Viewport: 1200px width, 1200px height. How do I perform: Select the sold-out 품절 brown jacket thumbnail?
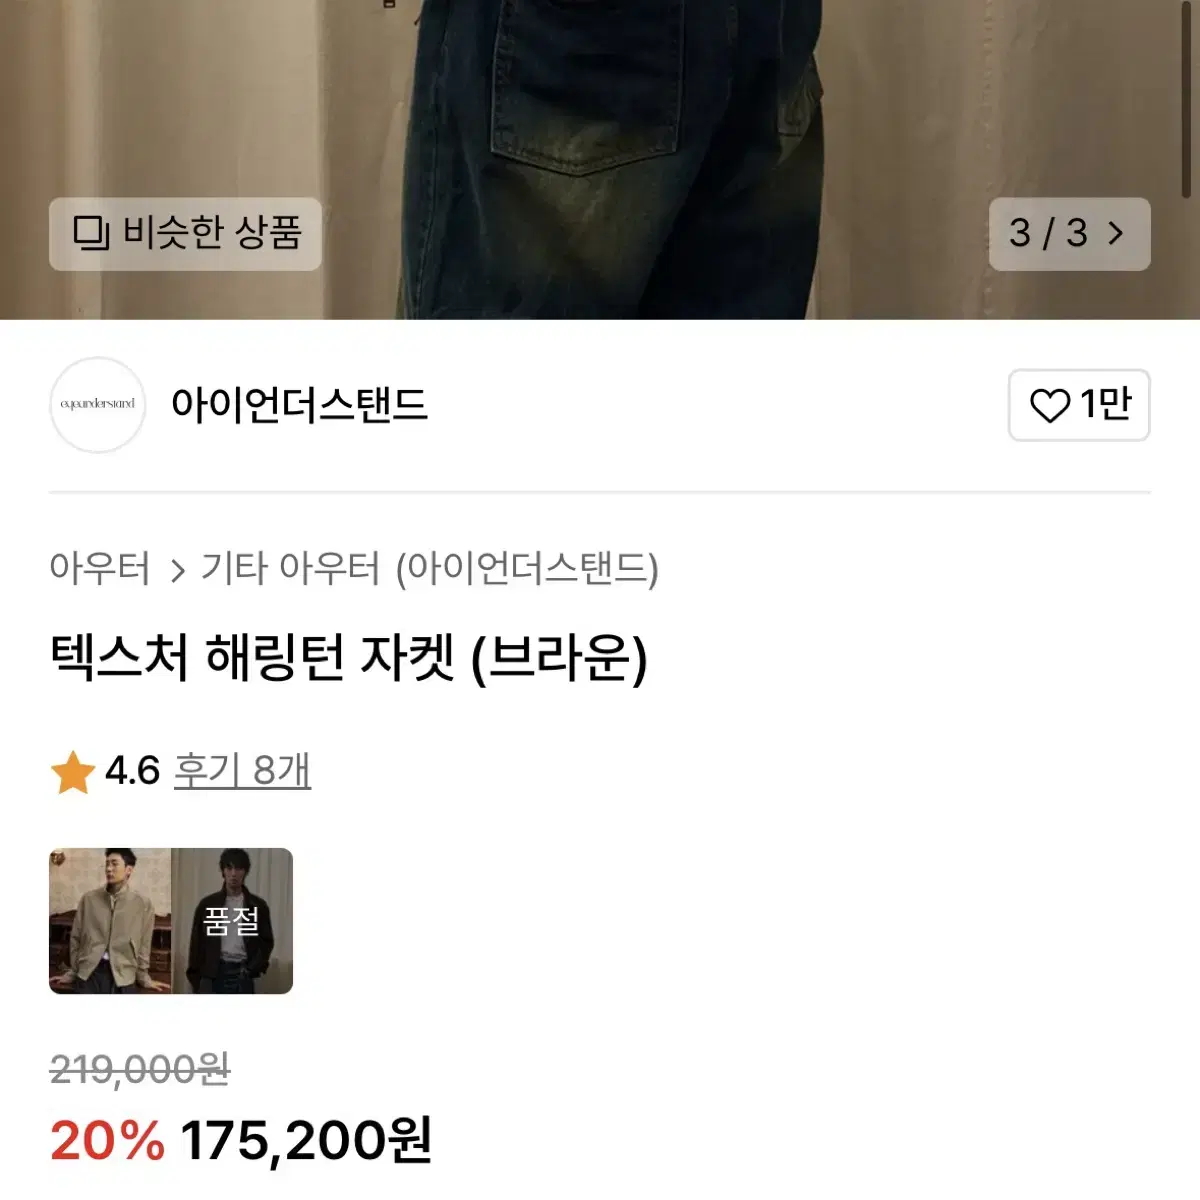232,921
